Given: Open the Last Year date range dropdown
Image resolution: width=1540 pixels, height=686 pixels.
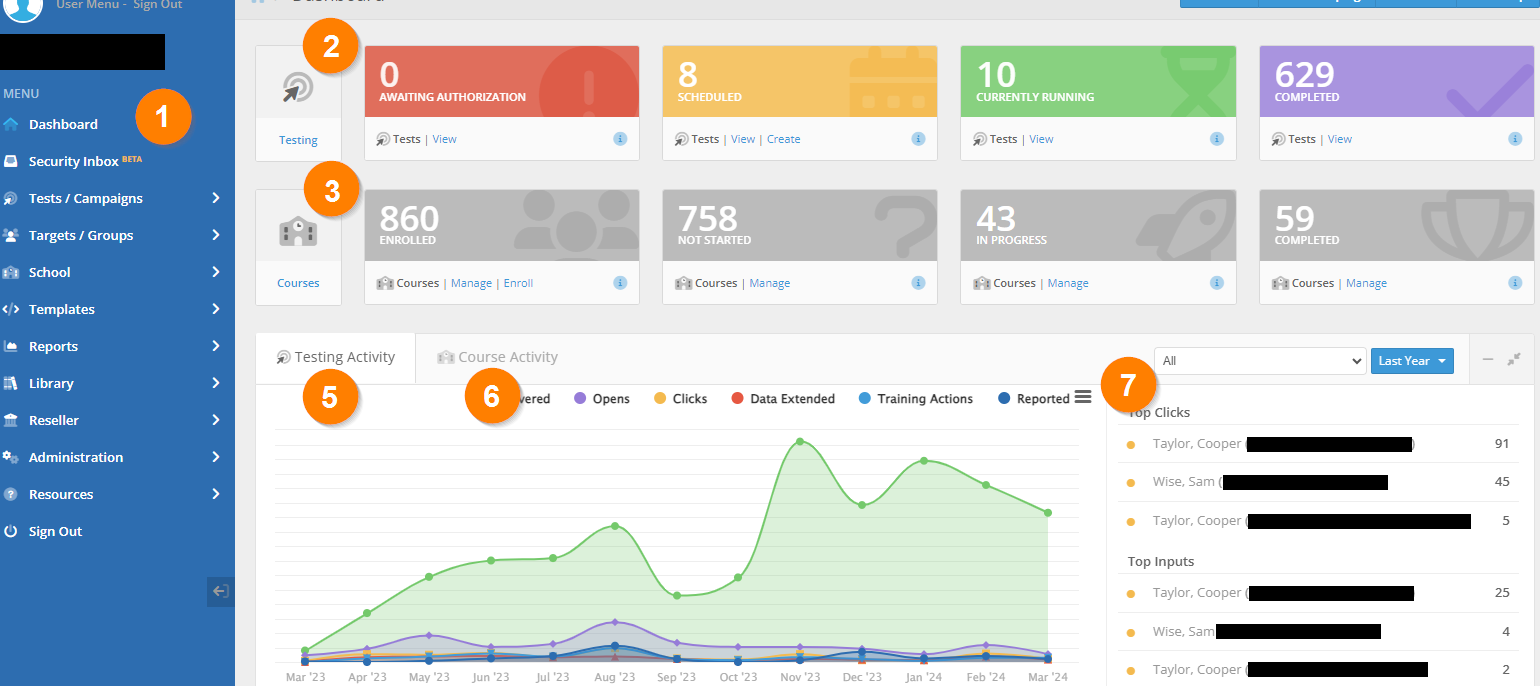Looking at the screenshot, I should [1411, 361].
